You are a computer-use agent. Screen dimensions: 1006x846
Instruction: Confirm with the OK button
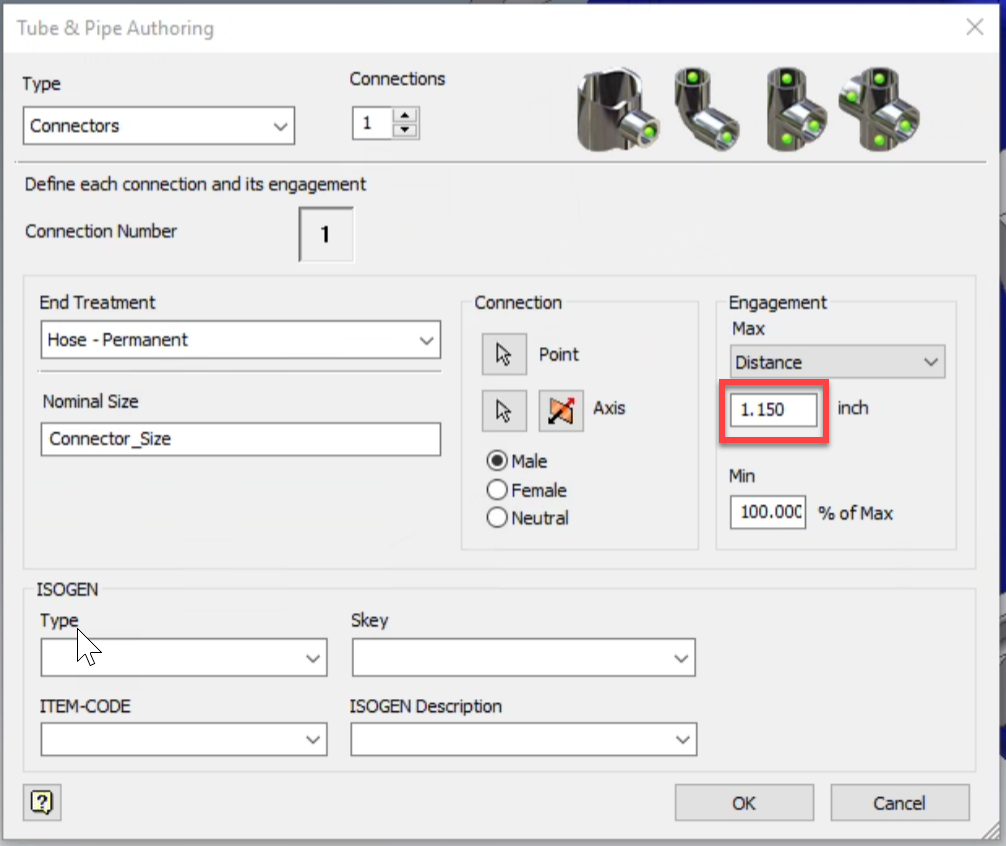(x=744, y=802)
